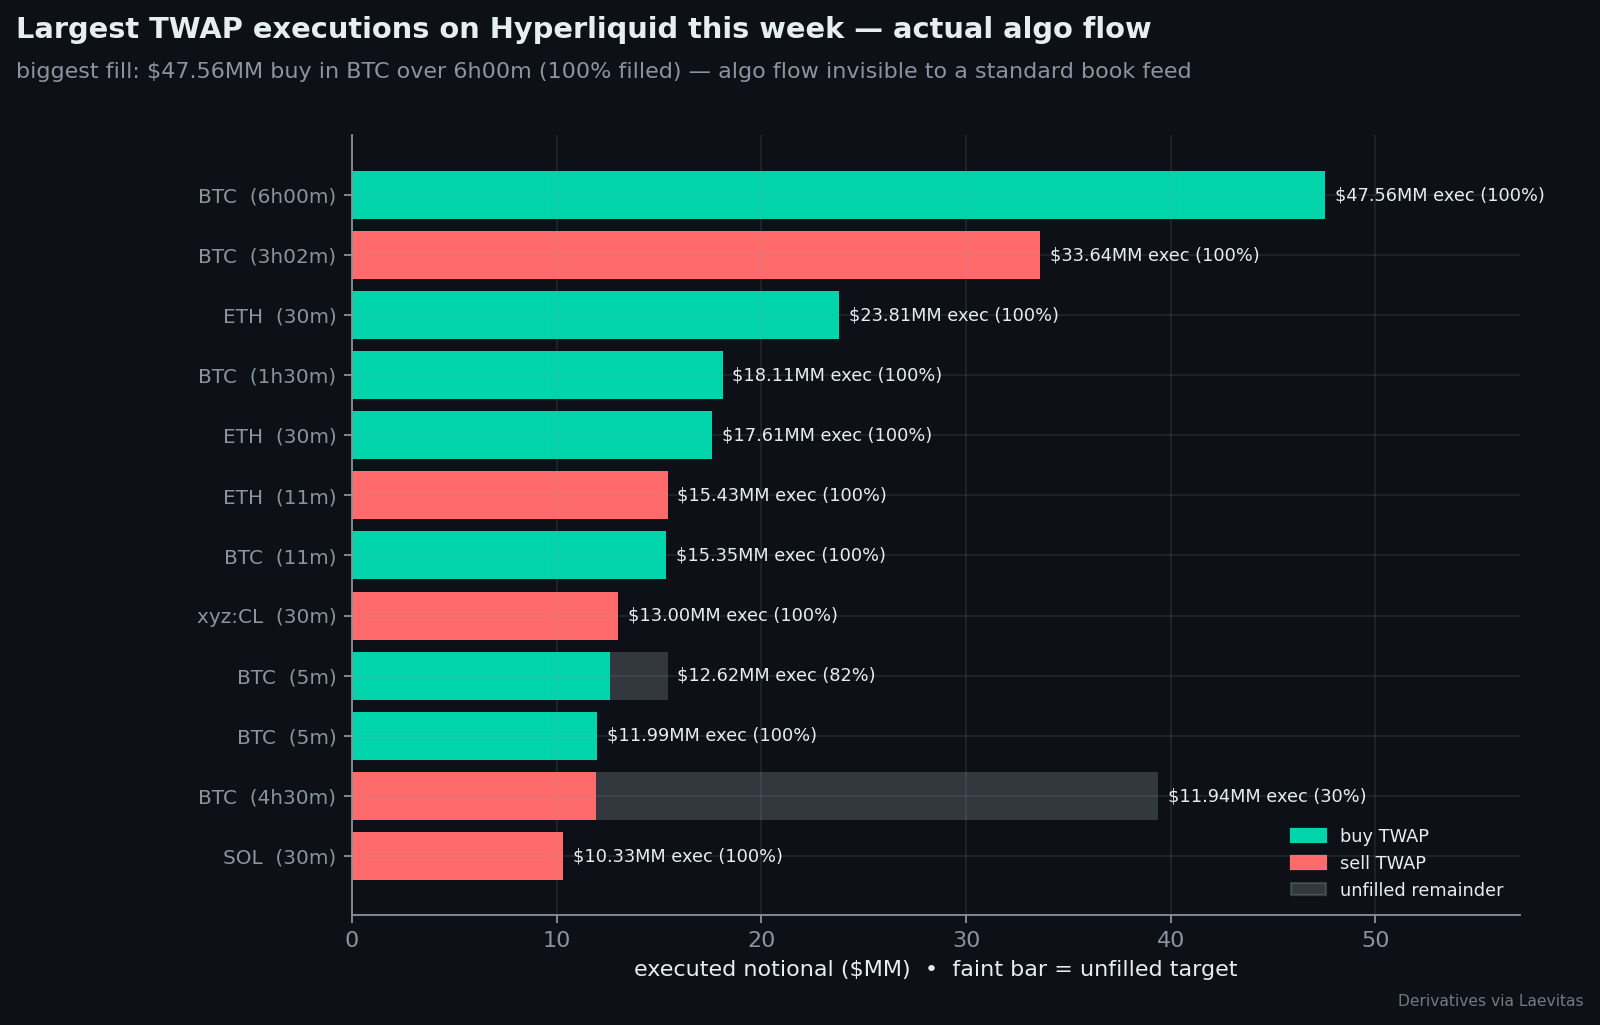Click the '30' tick on the x-axis

click(966, 940)
